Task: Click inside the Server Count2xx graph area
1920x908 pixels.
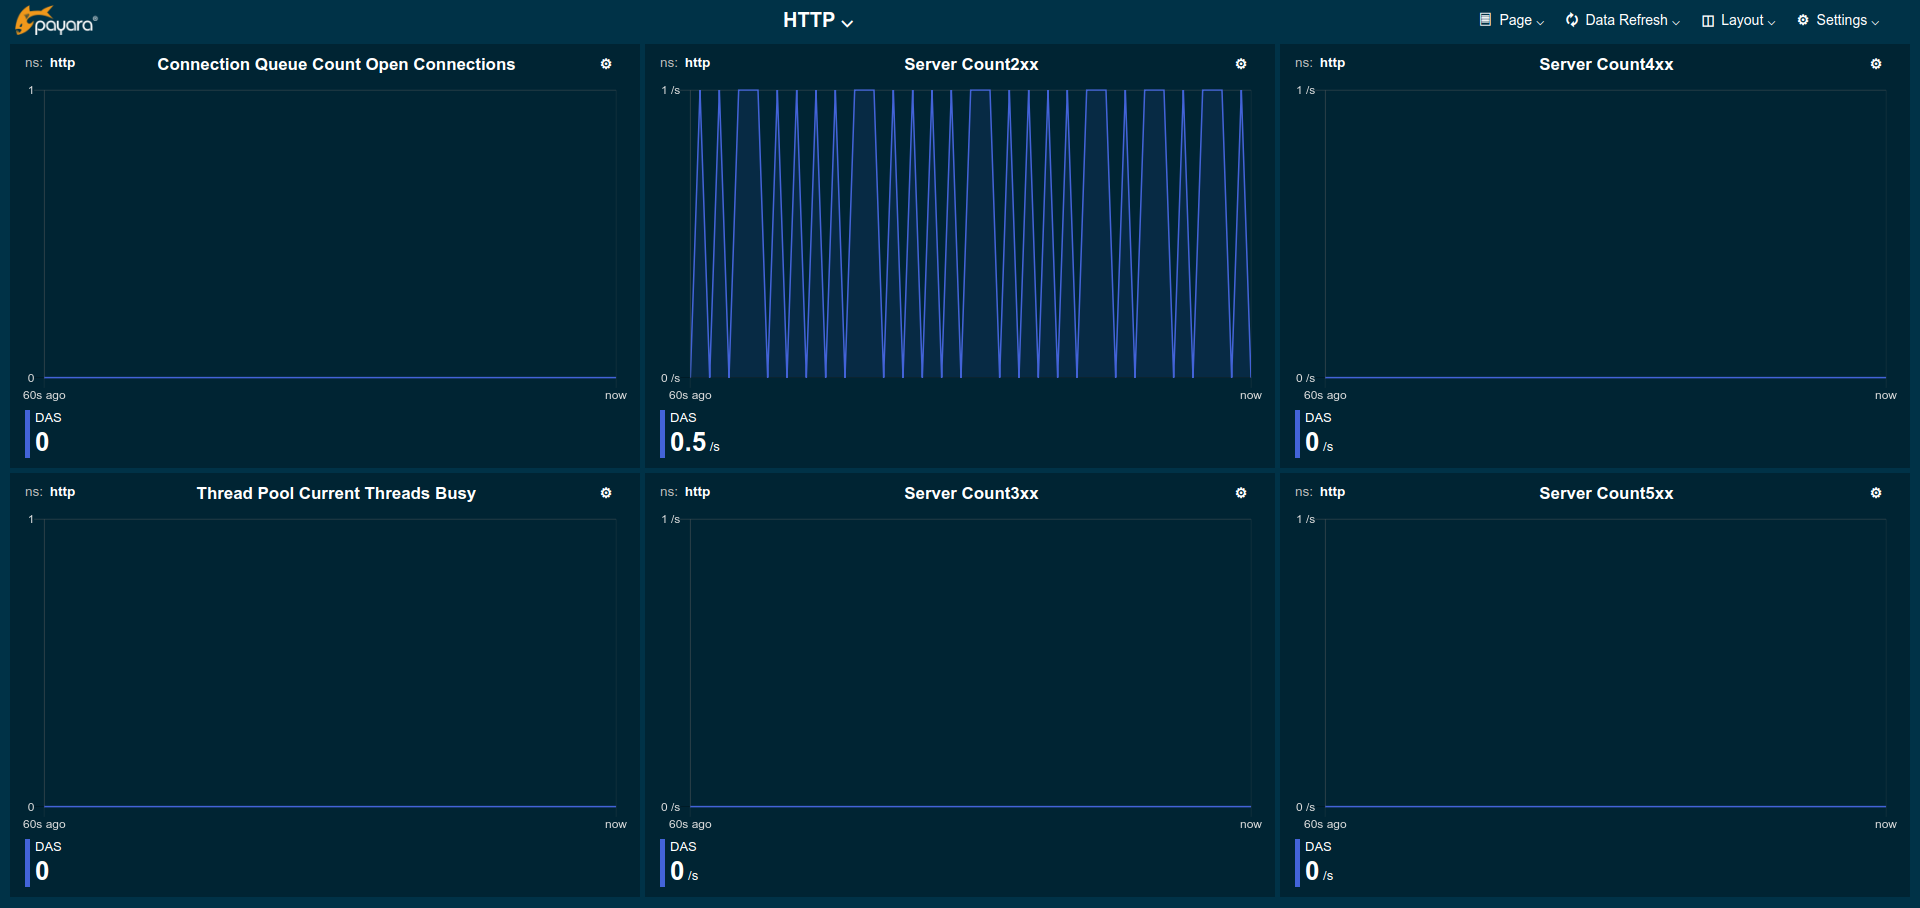Action: pyautogui.click(x=970, y=235)
